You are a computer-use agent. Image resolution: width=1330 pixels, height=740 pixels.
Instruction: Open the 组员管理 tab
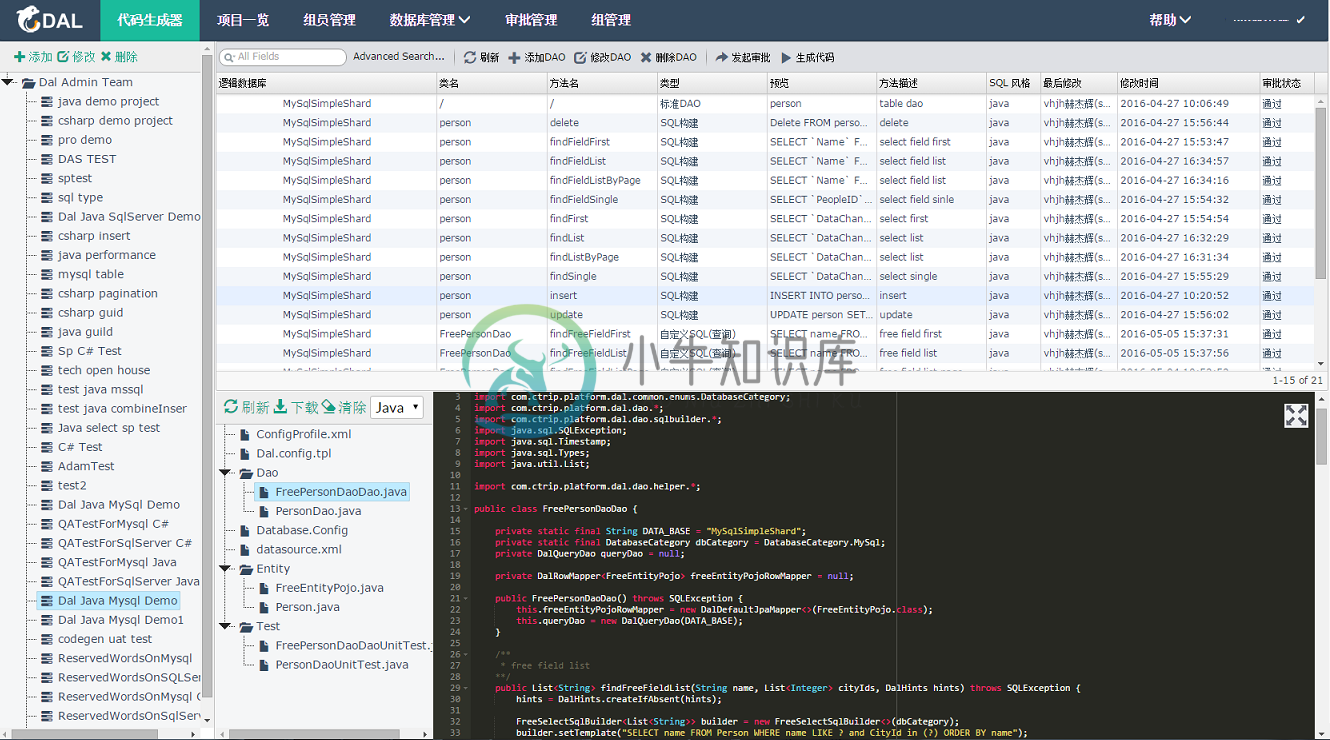point(329,20)
